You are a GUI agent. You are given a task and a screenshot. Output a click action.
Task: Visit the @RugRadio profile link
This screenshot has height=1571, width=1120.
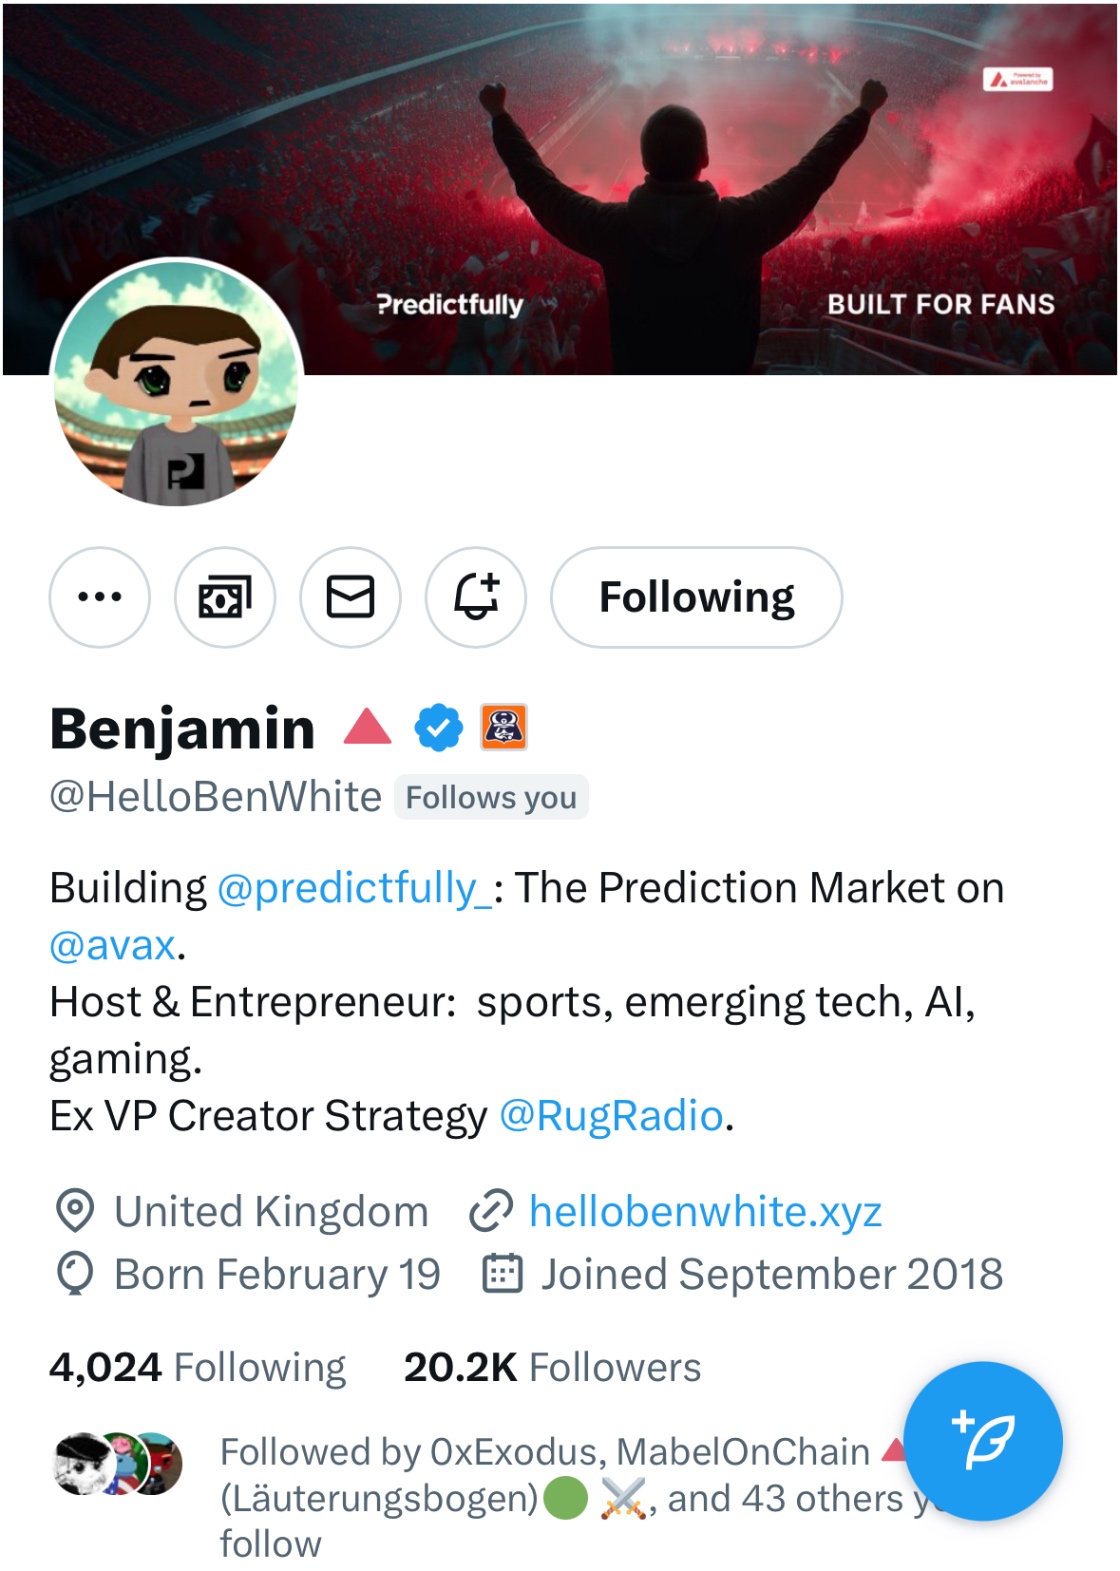tap(611, 1116)
